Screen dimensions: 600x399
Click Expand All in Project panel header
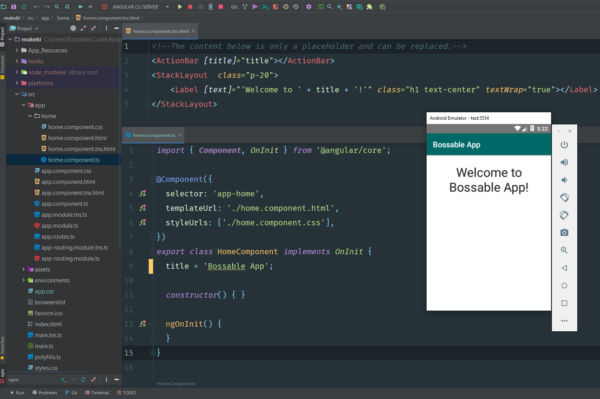(83, 28)
